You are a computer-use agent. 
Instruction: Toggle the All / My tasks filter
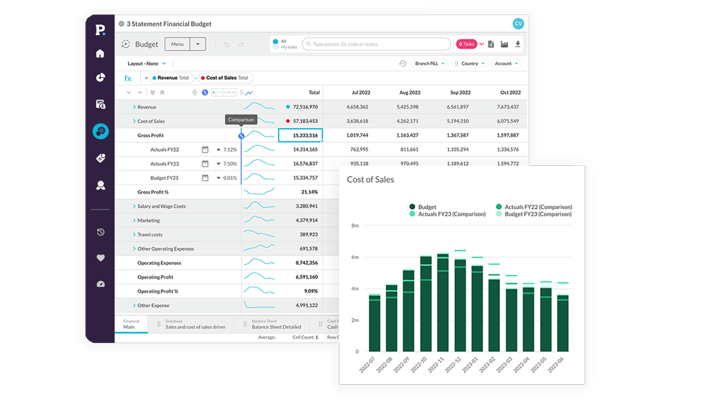(277, 44)
